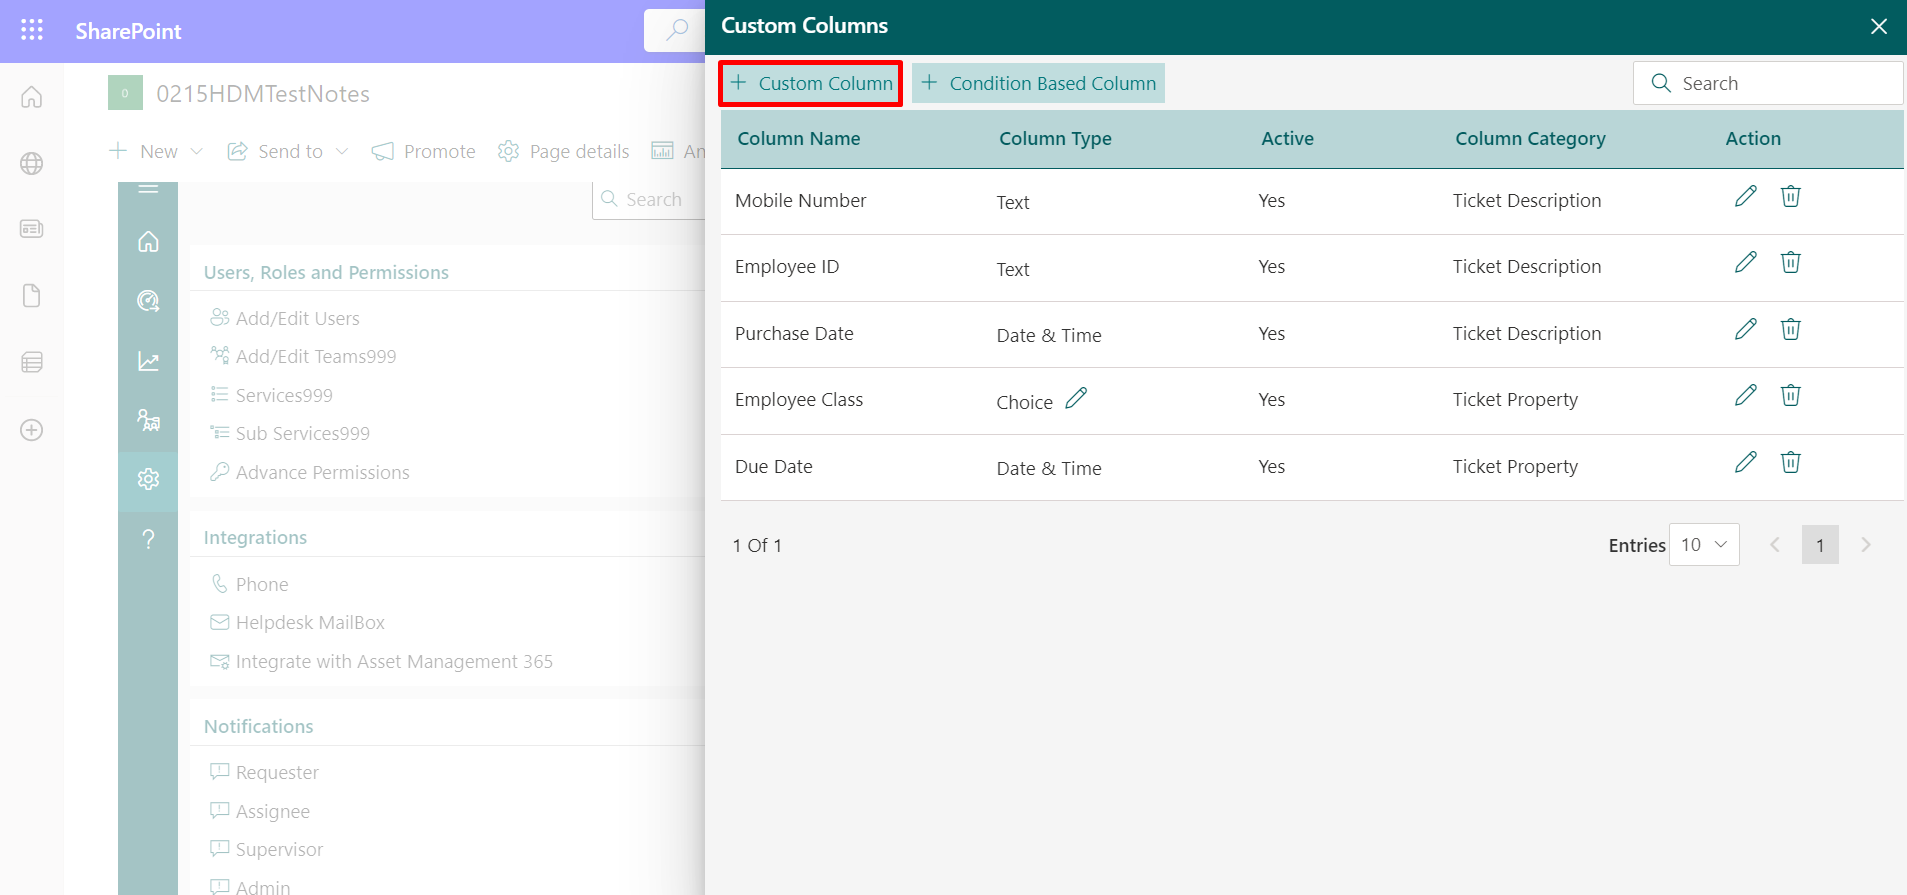Toggle the helpdesk hamburger menu
This screenshot has width=1907, height=895.
click(148, 188)
